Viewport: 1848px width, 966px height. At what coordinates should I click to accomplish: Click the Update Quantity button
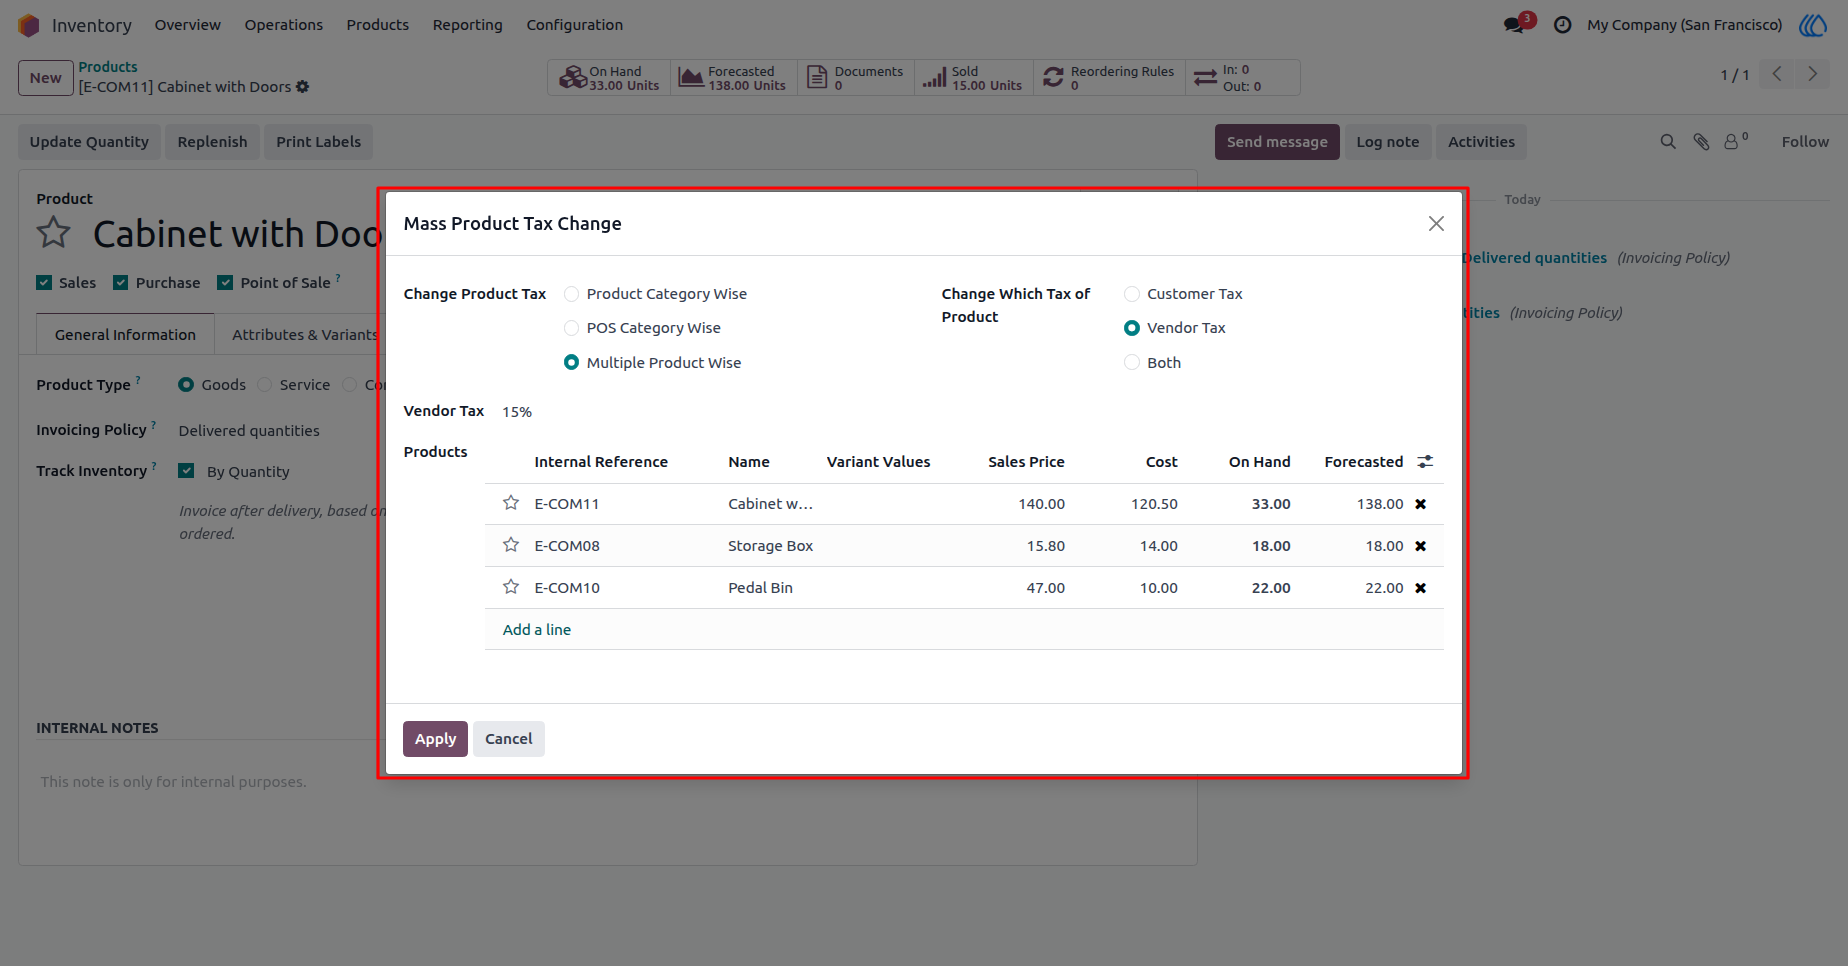(89, 142)
